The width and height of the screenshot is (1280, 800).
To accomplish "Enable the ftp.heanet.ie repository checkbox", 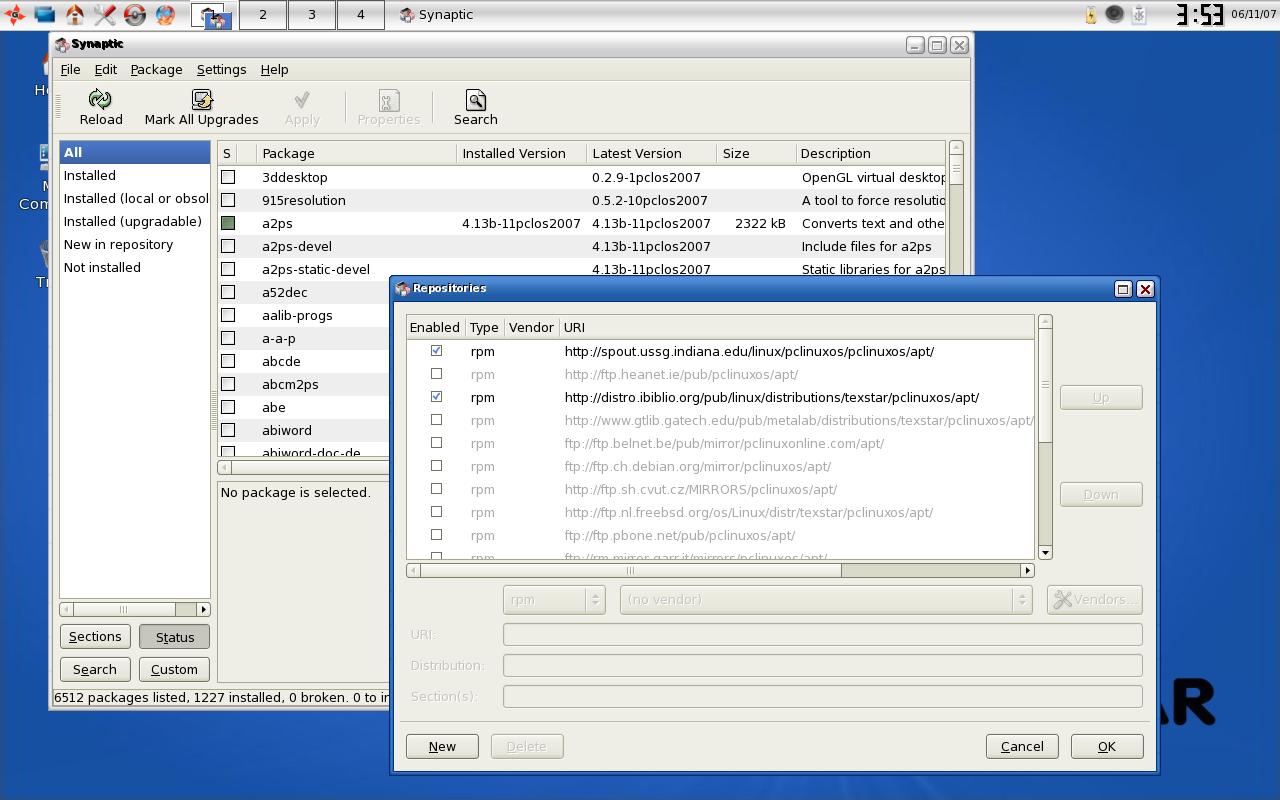I will click(x=436, y=374).
